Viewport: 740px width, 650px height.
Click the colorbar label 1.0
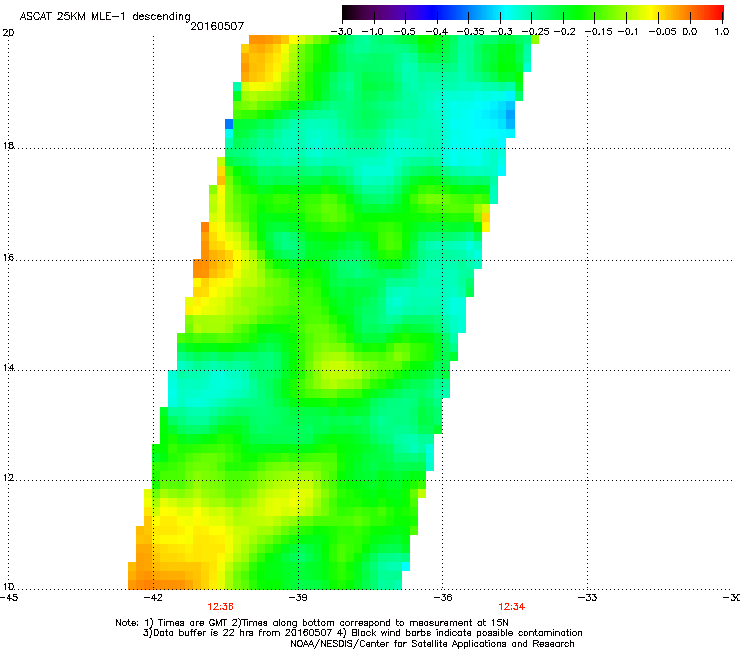(x=722, y=32)
